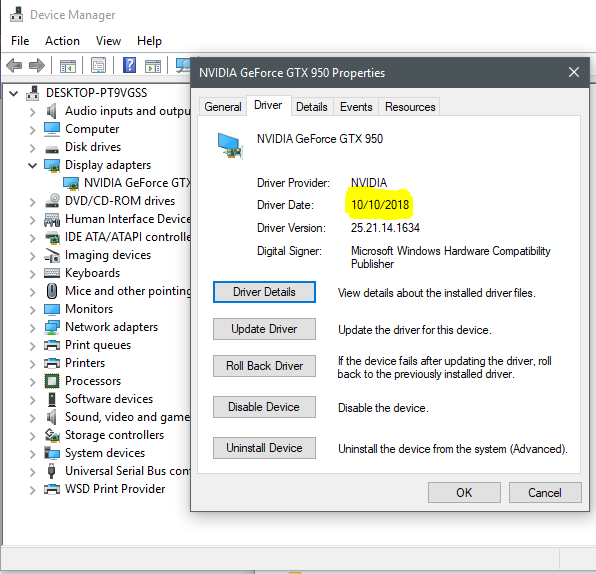Expand the Audio inputs and outputs node
This screenshot has height=574, width=596.
coord(33,112)
